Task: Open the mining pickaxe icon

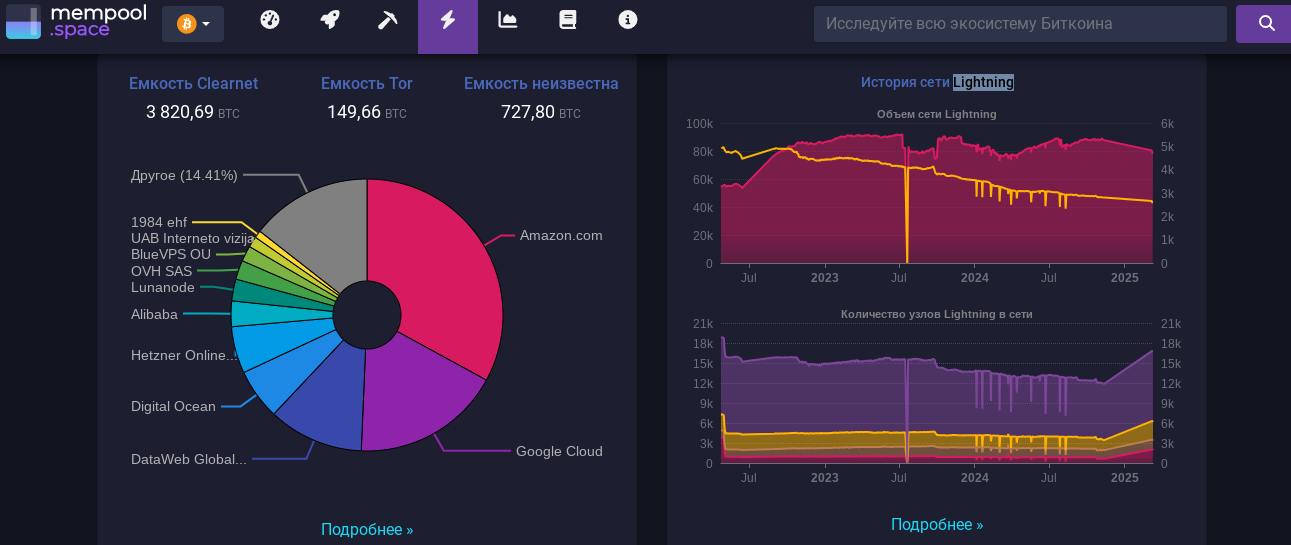Action: click(388, 20)
